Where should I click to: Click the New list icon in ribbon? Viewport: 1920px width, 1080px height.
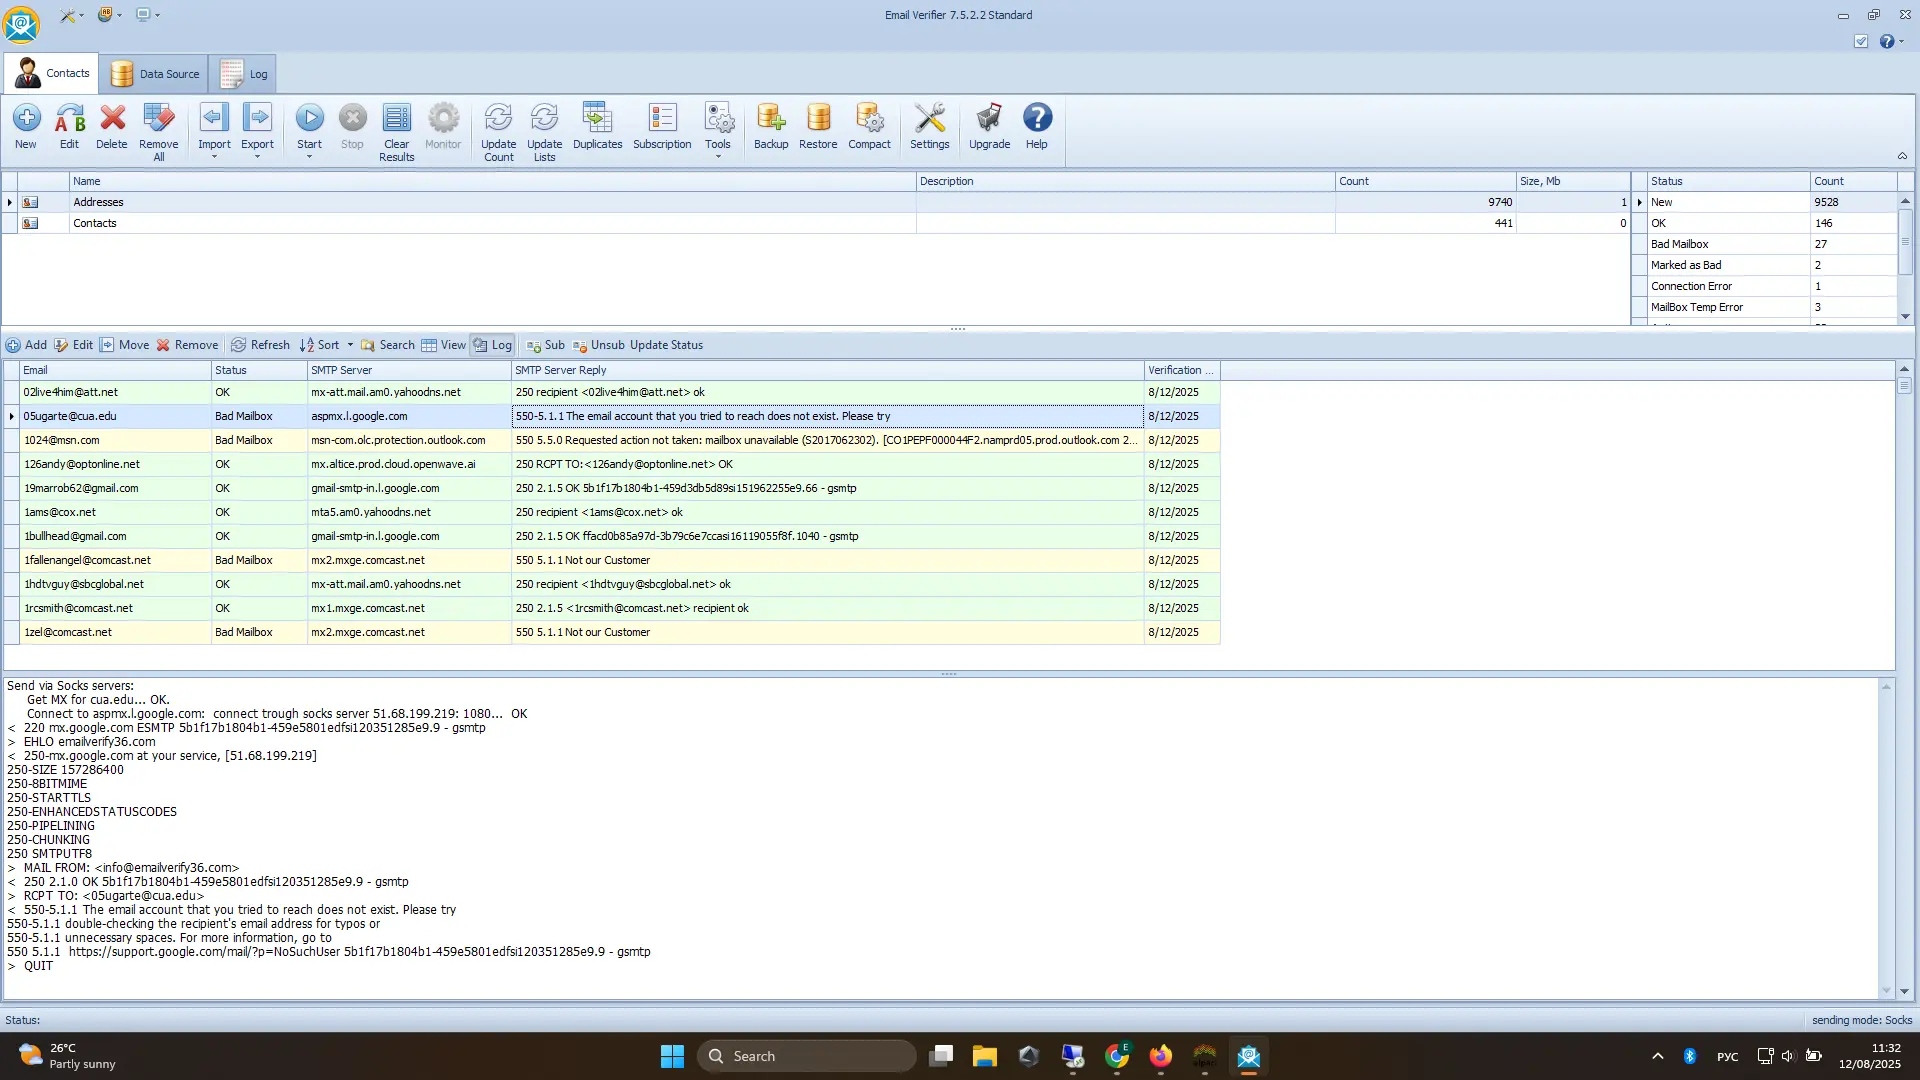click(x=26, y=127)
